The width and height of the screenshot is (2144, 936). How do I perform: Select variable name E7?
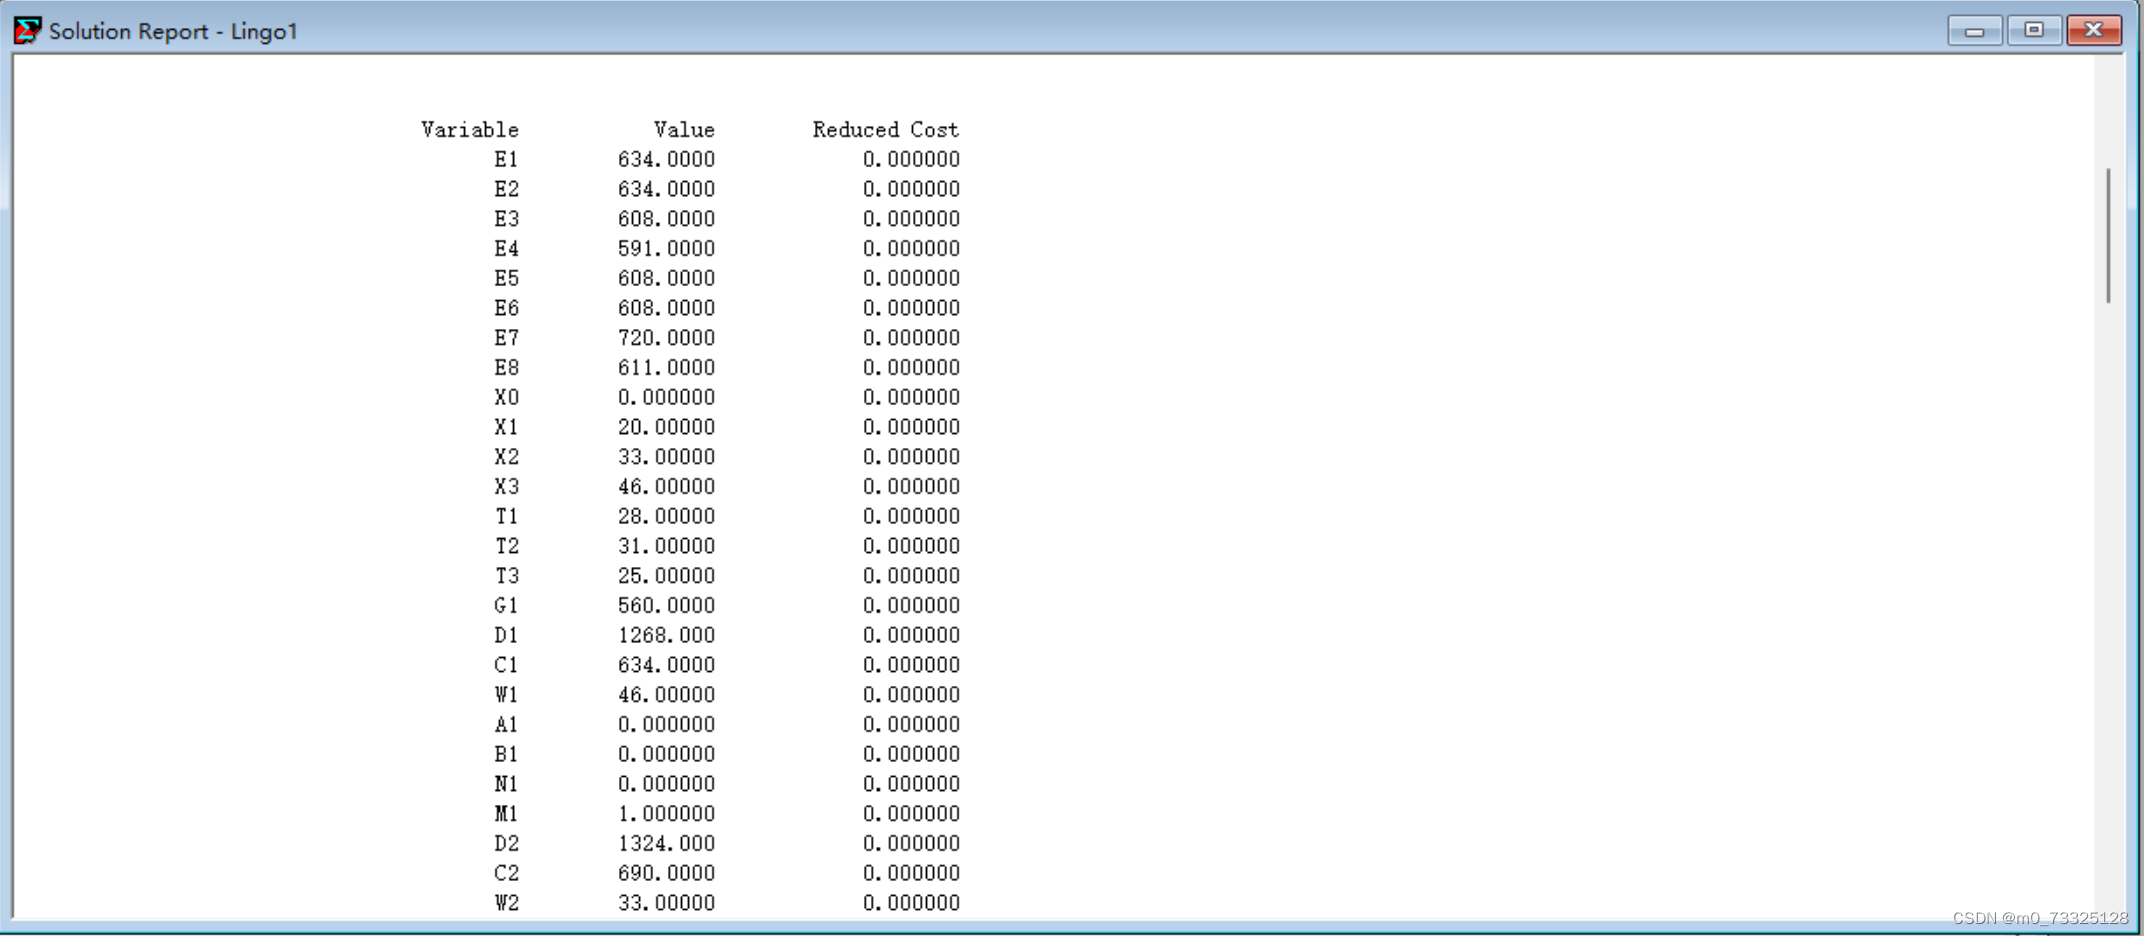pos(506,337)
